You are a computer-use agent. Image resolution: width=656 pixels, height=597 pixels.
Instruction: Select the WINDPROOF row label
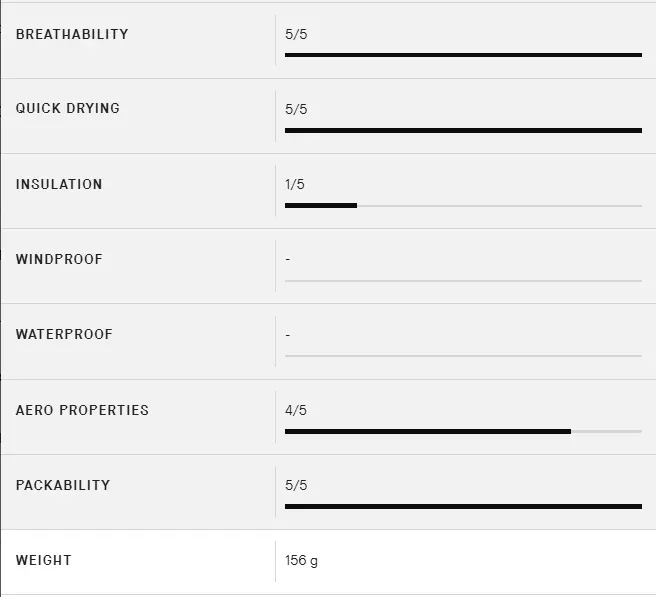(59, 259)
